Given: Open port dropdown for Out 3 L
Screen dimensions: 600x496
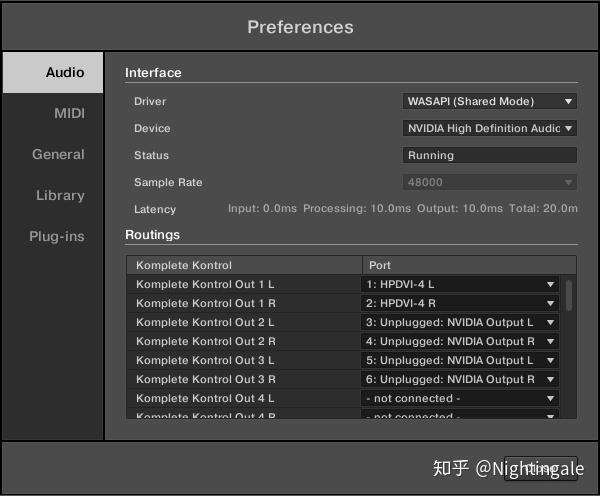Looking at the screenshot, I should tap(459, 360).
